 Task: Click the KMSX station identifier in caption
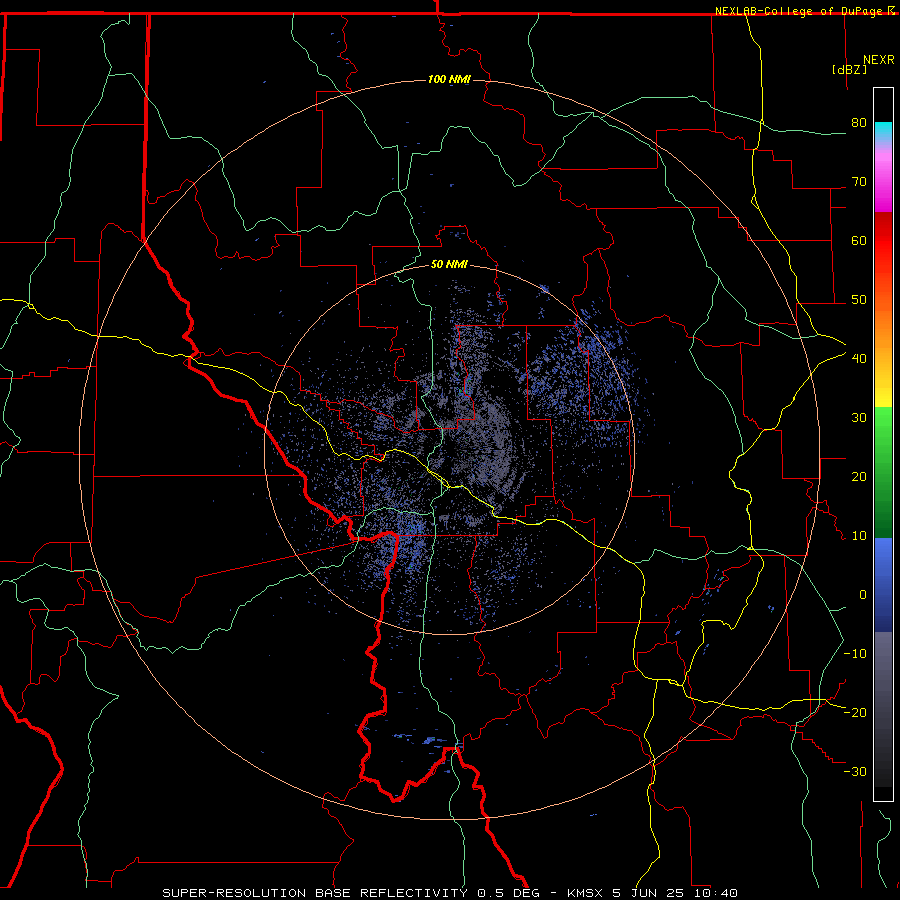[584, 893]
